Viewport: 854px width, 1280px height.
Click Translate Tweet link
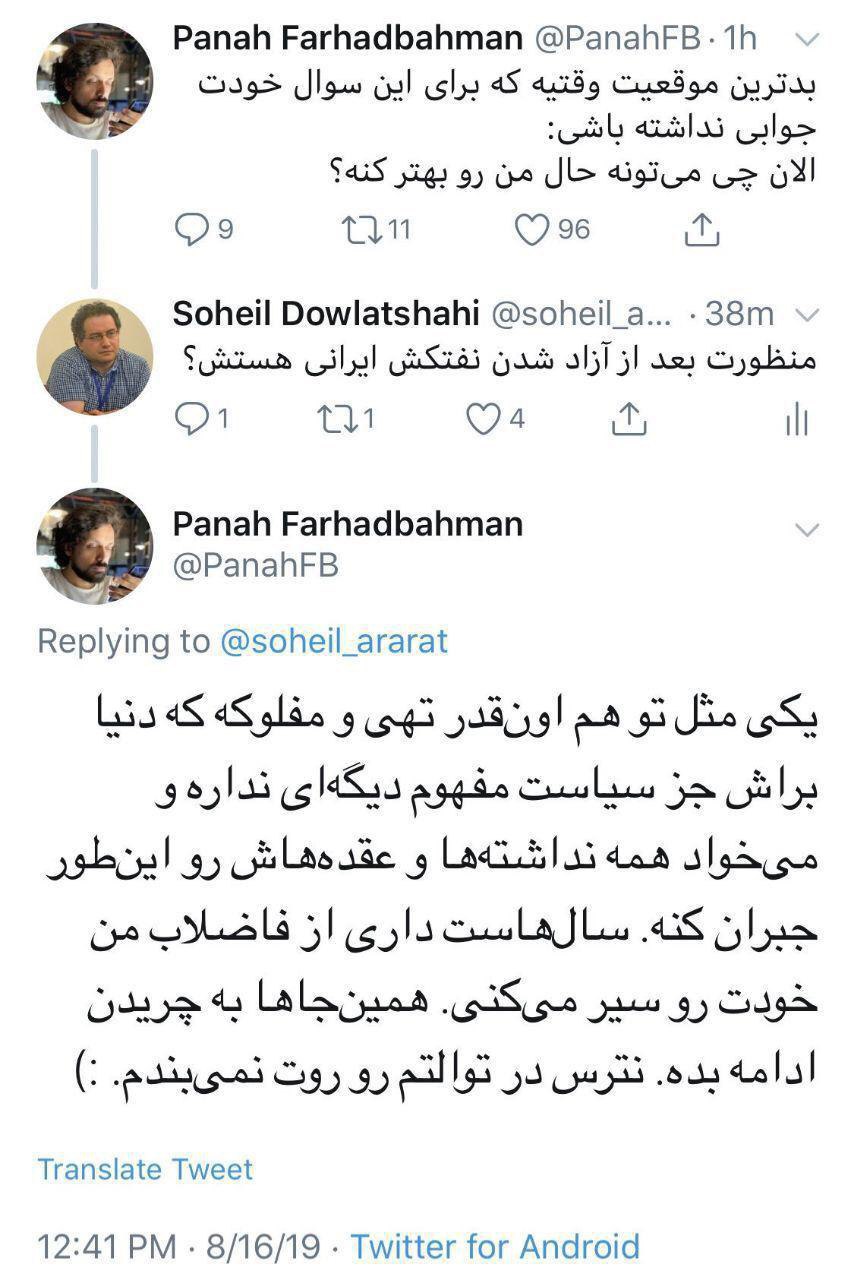(146, 1169)
